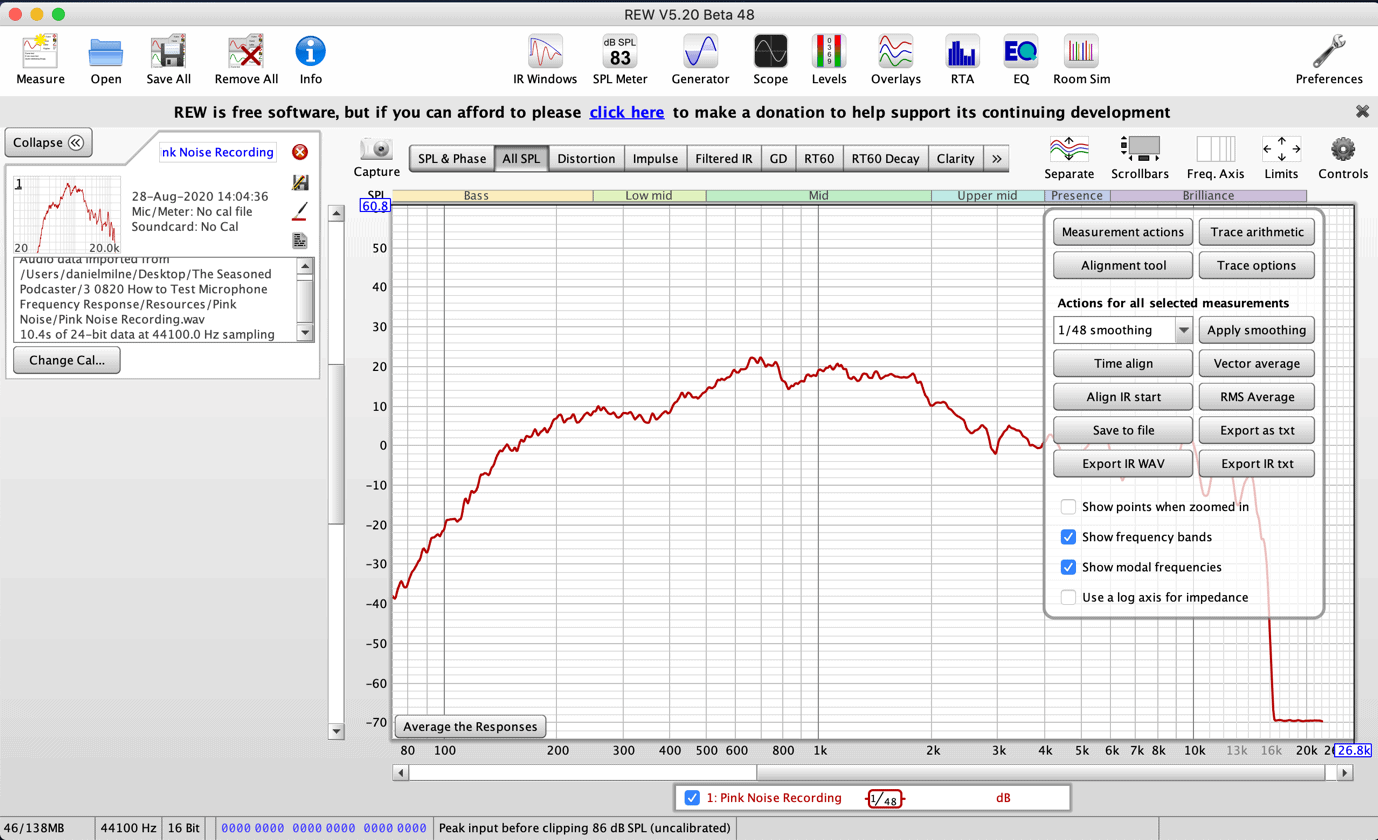Image resolution: width=1378 pixels, height=840 pixels.
Task: Uncheck Show frequency bands
Action: (x=1068, y=537)
